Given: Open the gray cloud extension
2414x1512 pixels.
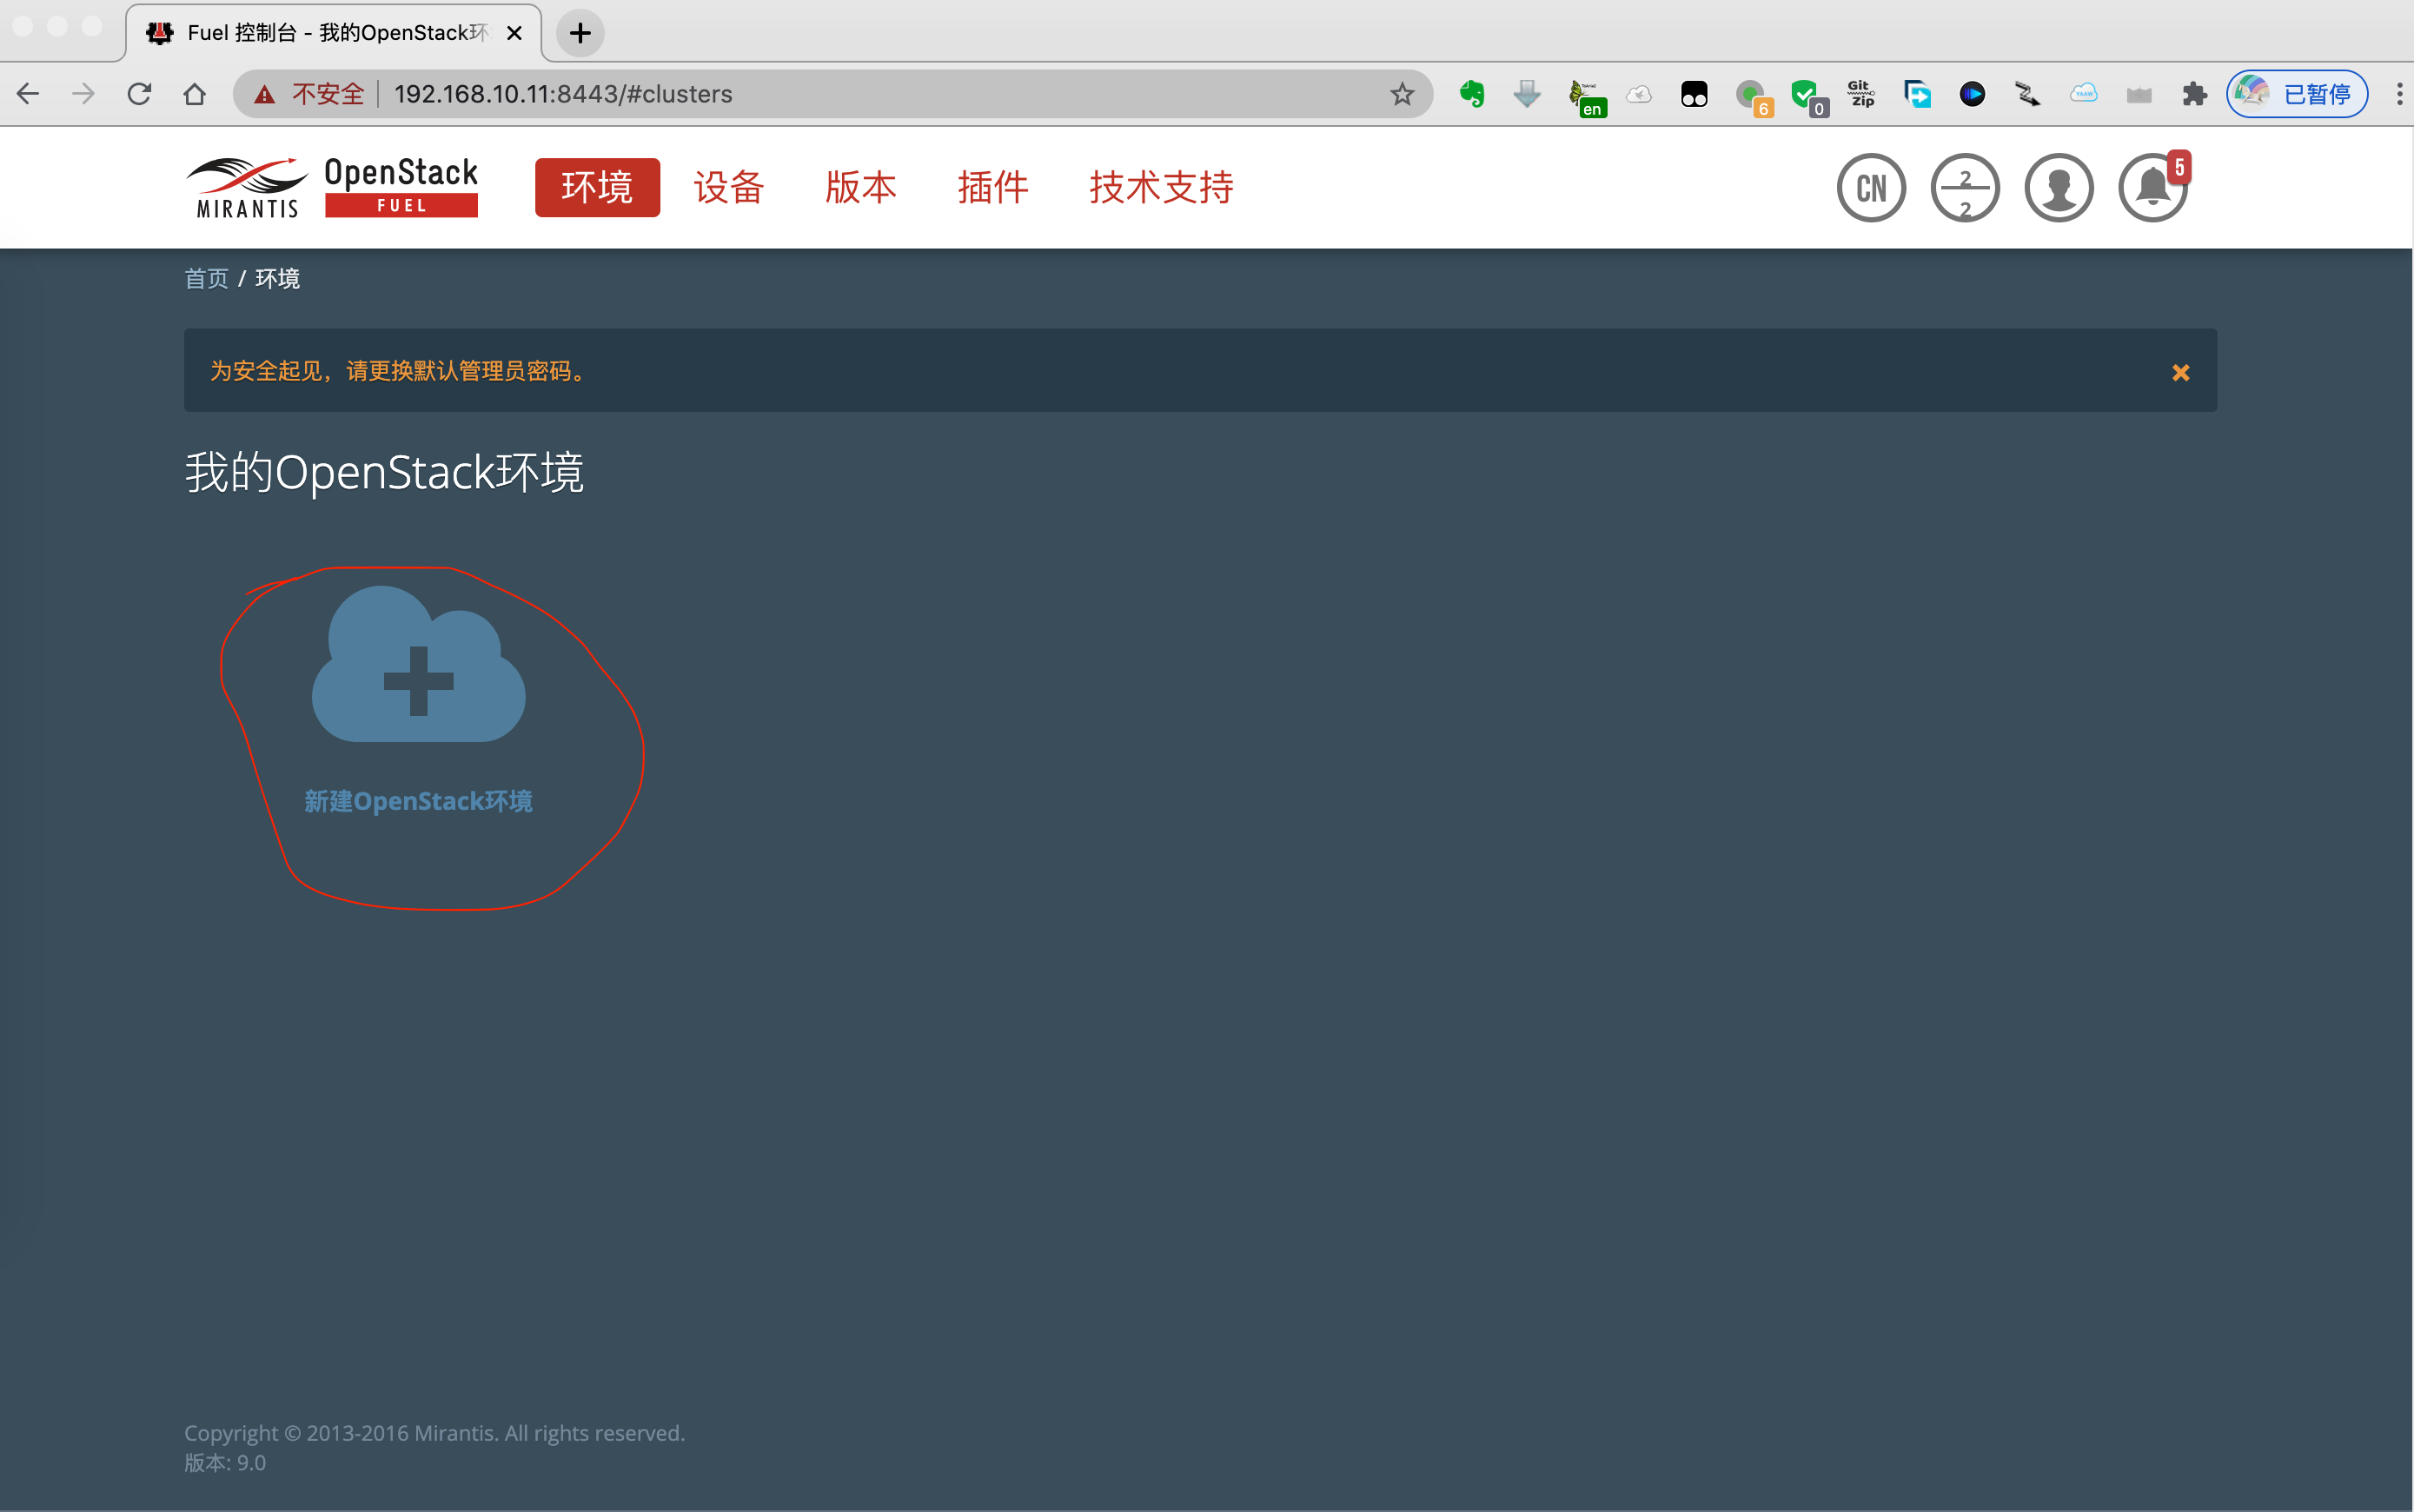Looking at the screenshot, I should [1639, 94].
